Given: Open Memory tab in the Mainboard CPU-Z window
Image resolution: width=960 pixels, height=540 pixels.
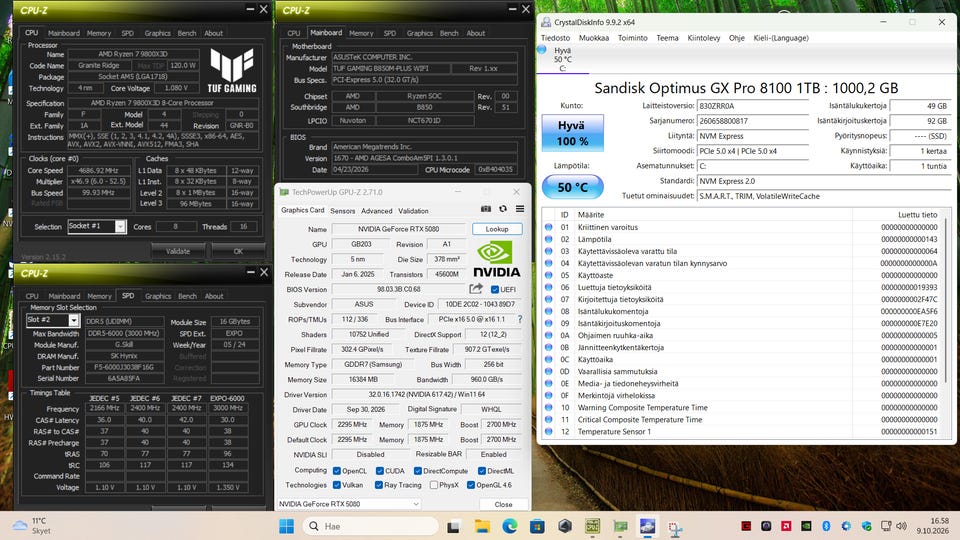Looking at the screenshot, I should coord(361,33).
